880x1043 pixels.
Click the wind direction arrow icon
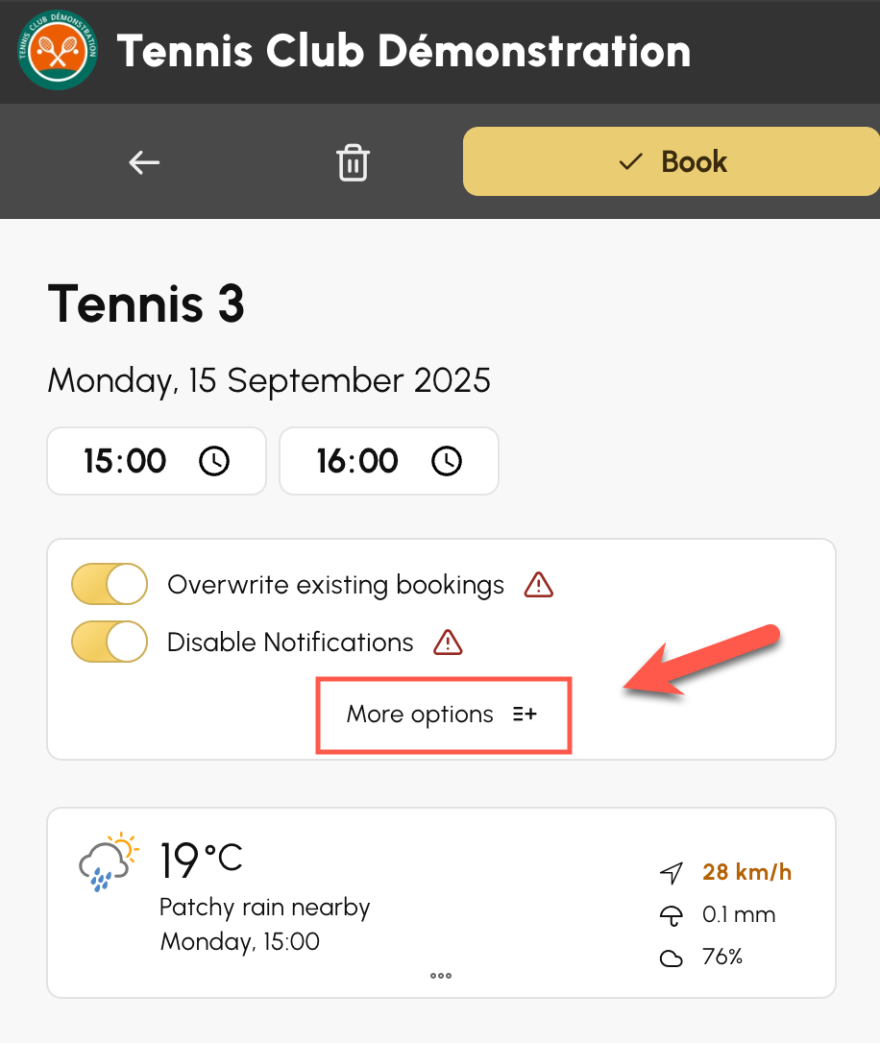(x=671, y=873)
